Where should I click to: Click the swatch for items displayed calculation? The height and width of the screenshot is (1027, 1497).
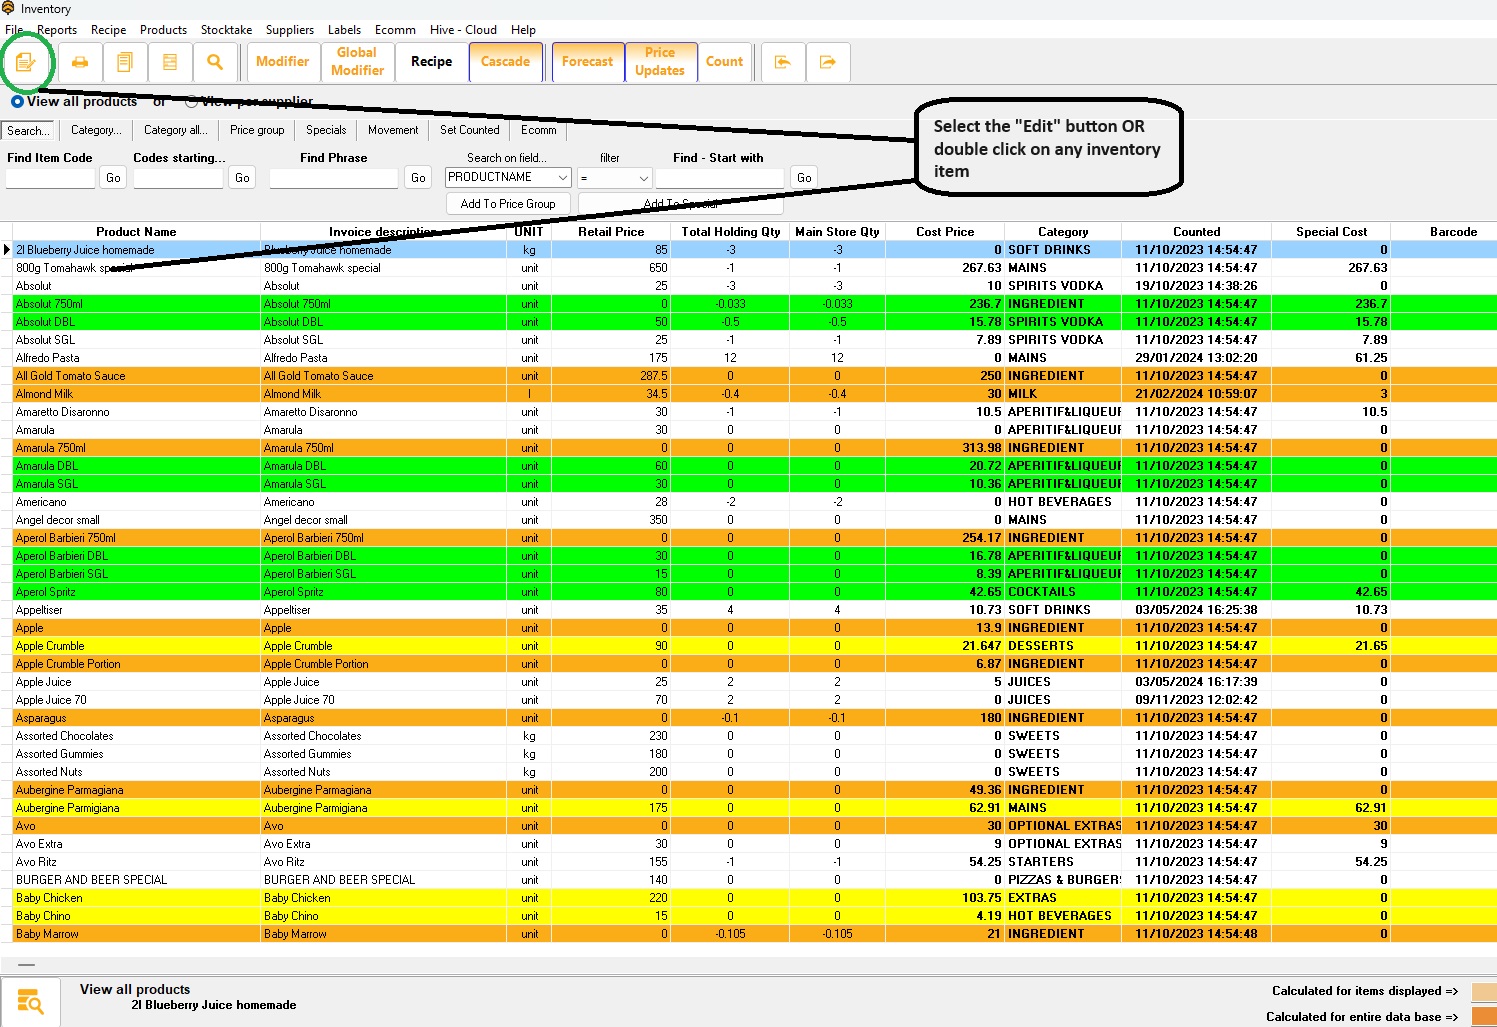point(1484,992)
